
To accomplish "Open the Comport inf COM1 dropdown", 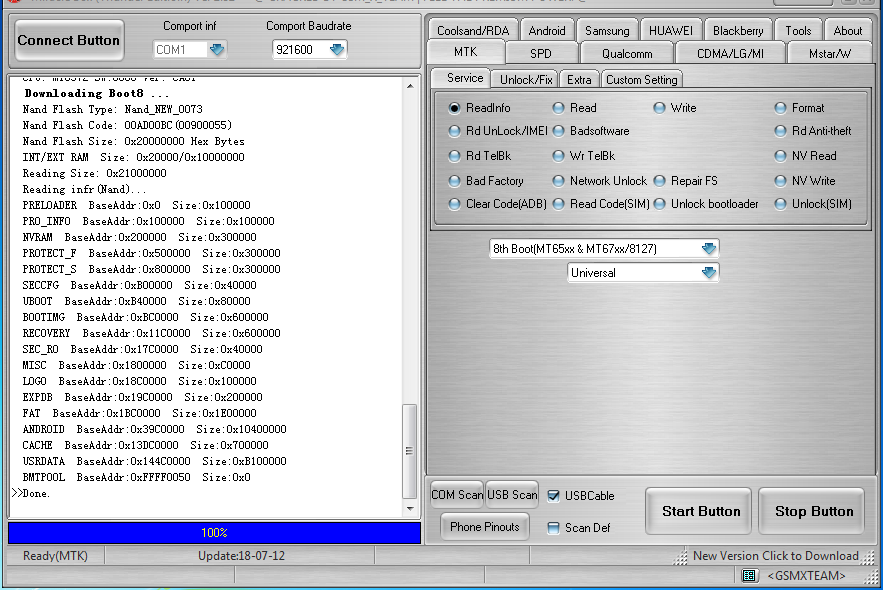I will point(216,50).
